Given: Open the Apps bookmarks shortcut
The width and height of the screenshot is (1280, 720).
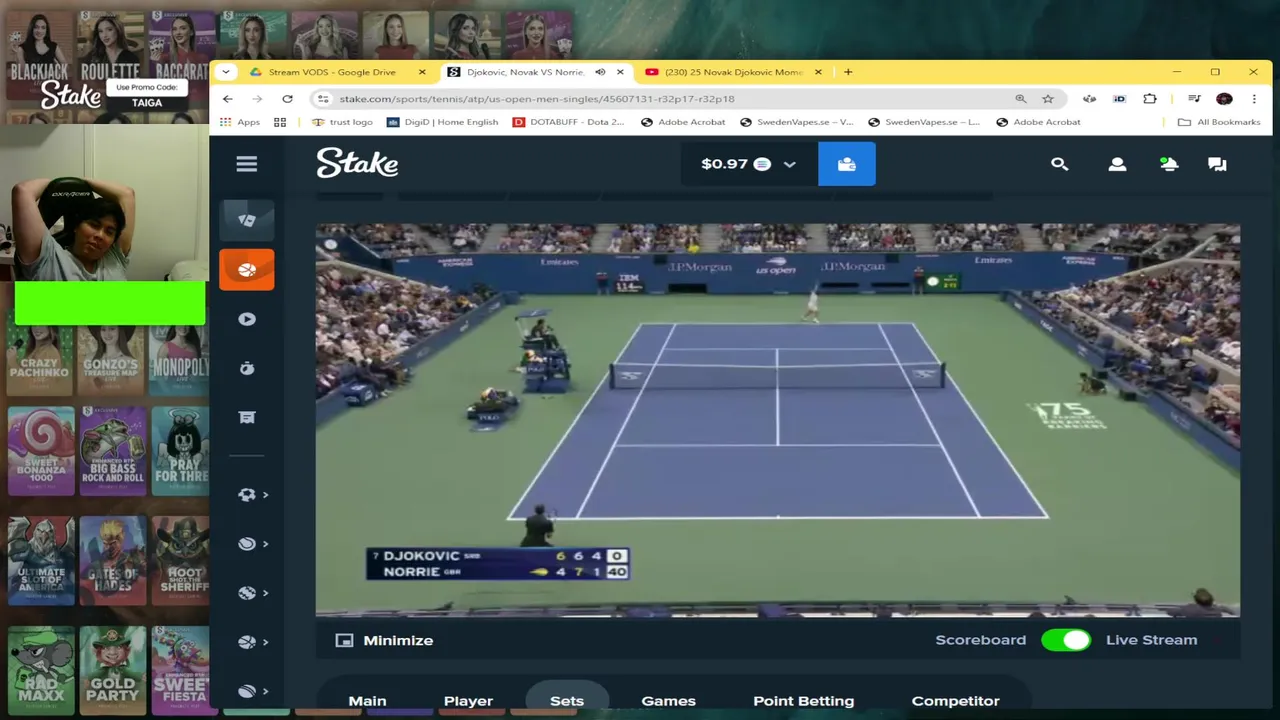Looking at the screenshot, I should point(239,122).
